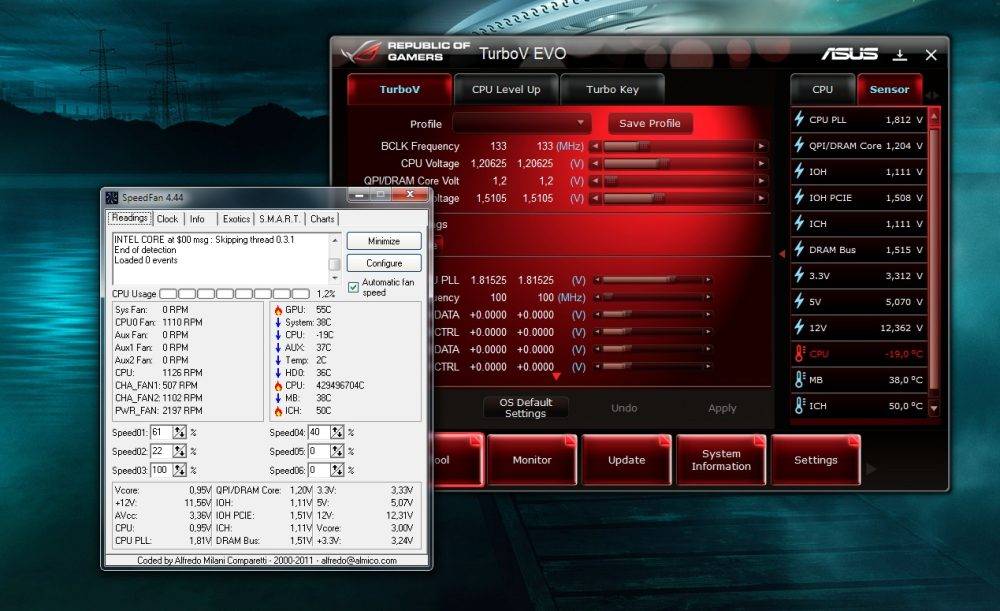The height and width of the screenshot is (611, 1000).
Task: Click the left arrow of CPU Voltage slider
Action: click(595, 164)
